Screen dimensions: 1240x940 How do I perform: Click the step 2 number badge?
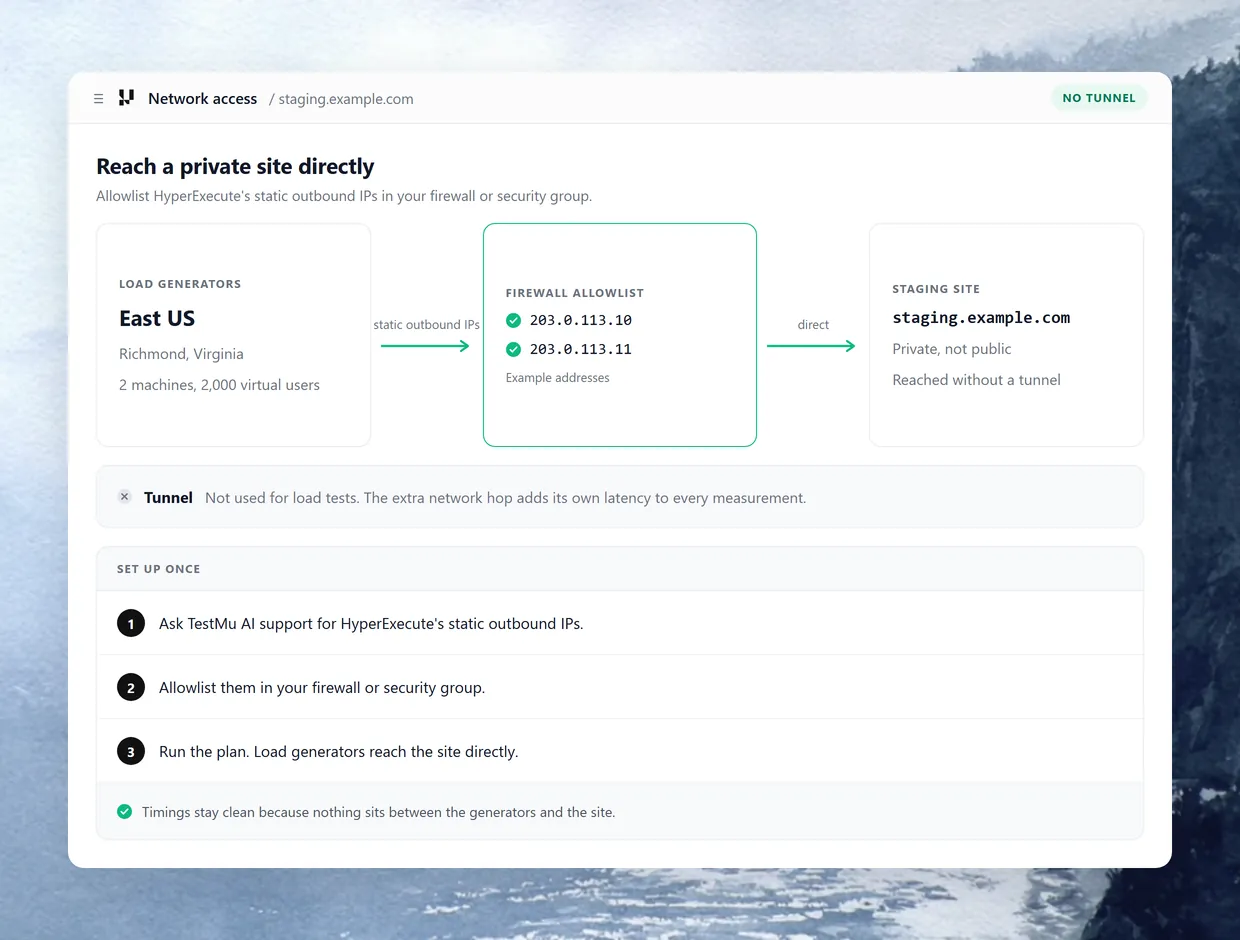(131, 688)
